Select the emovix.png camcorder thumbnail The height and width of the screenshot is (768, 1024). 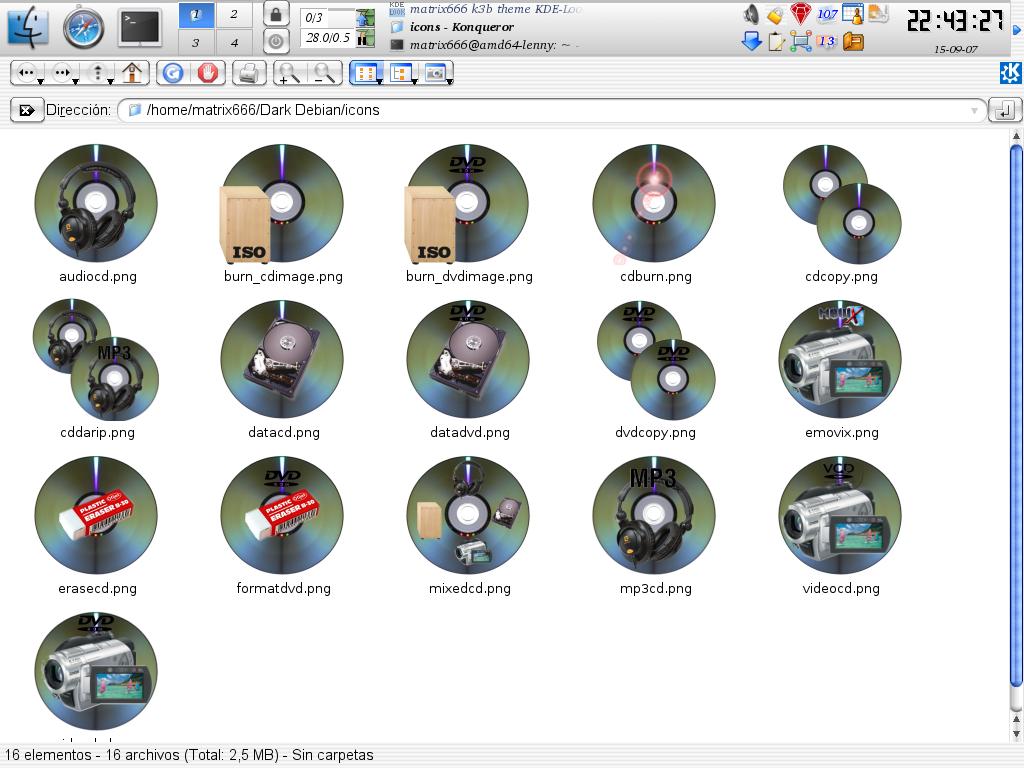[x=840, y=359]
